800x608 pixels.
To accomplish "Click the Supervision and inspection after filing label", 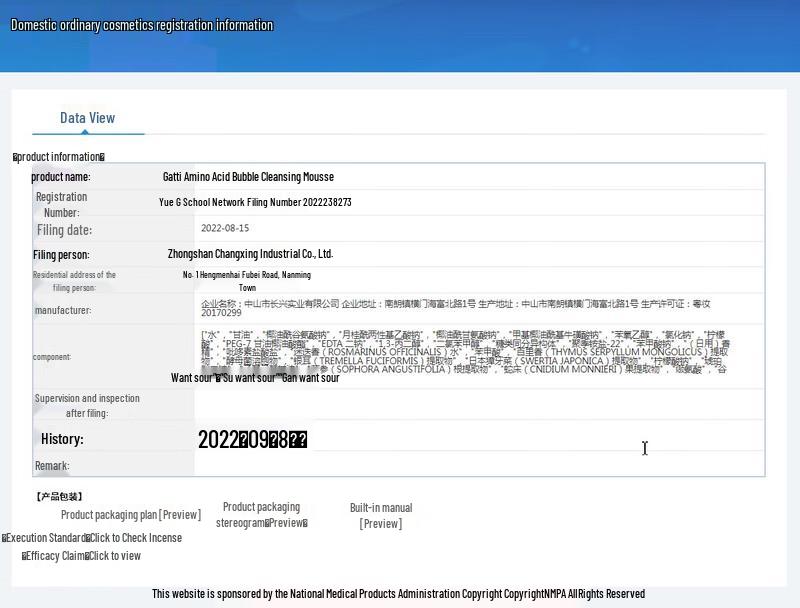I will (87, 405).
